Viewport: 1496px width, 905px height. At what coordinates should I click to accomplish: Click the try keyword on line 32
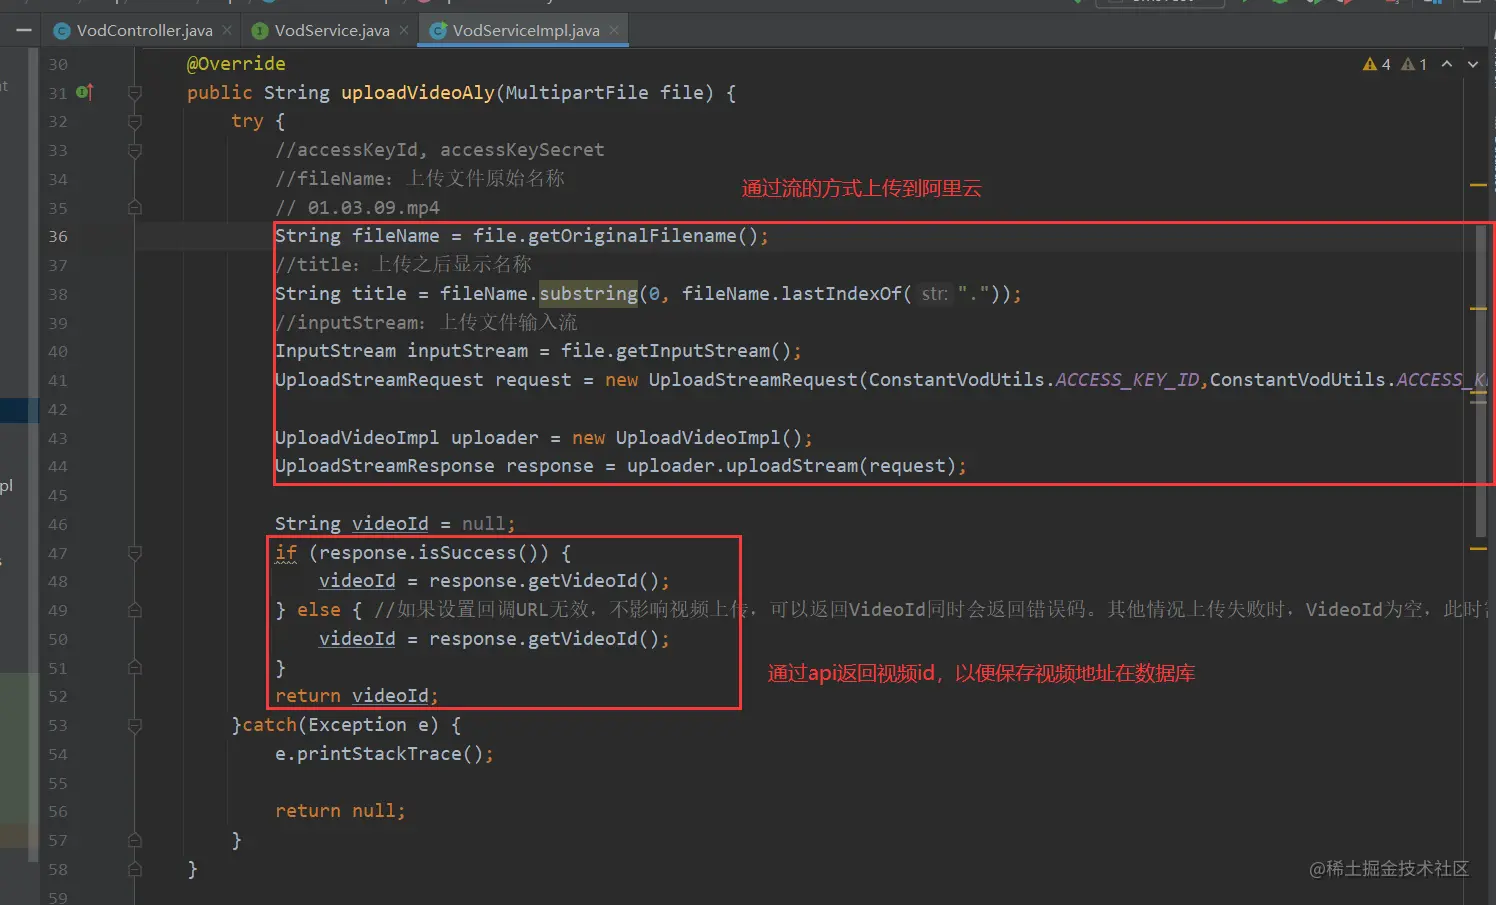tap(247, 121)
